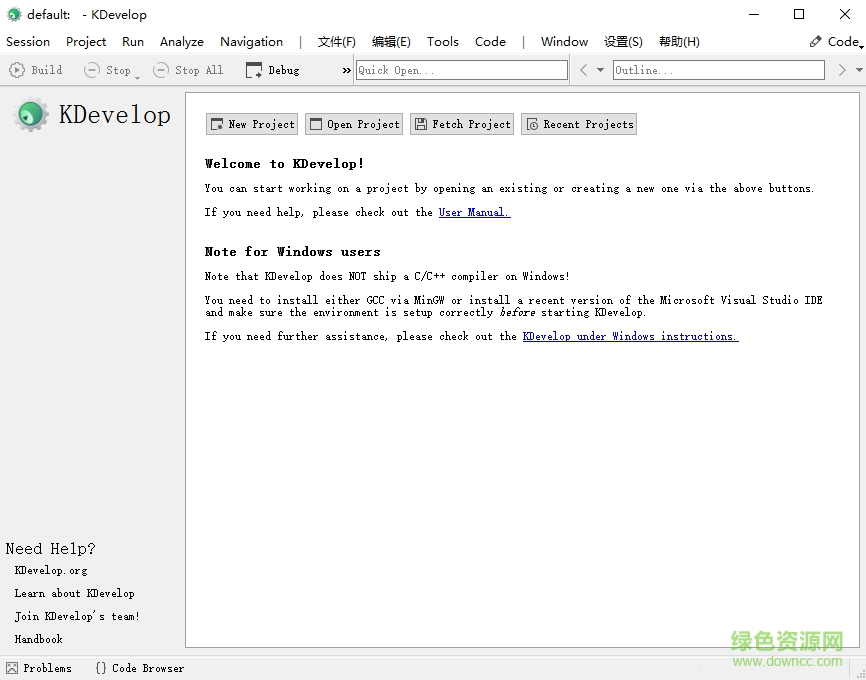The image size is (866, 680).
Task: Start the Debug launch from the toolbar
Action: pos(273,70)
